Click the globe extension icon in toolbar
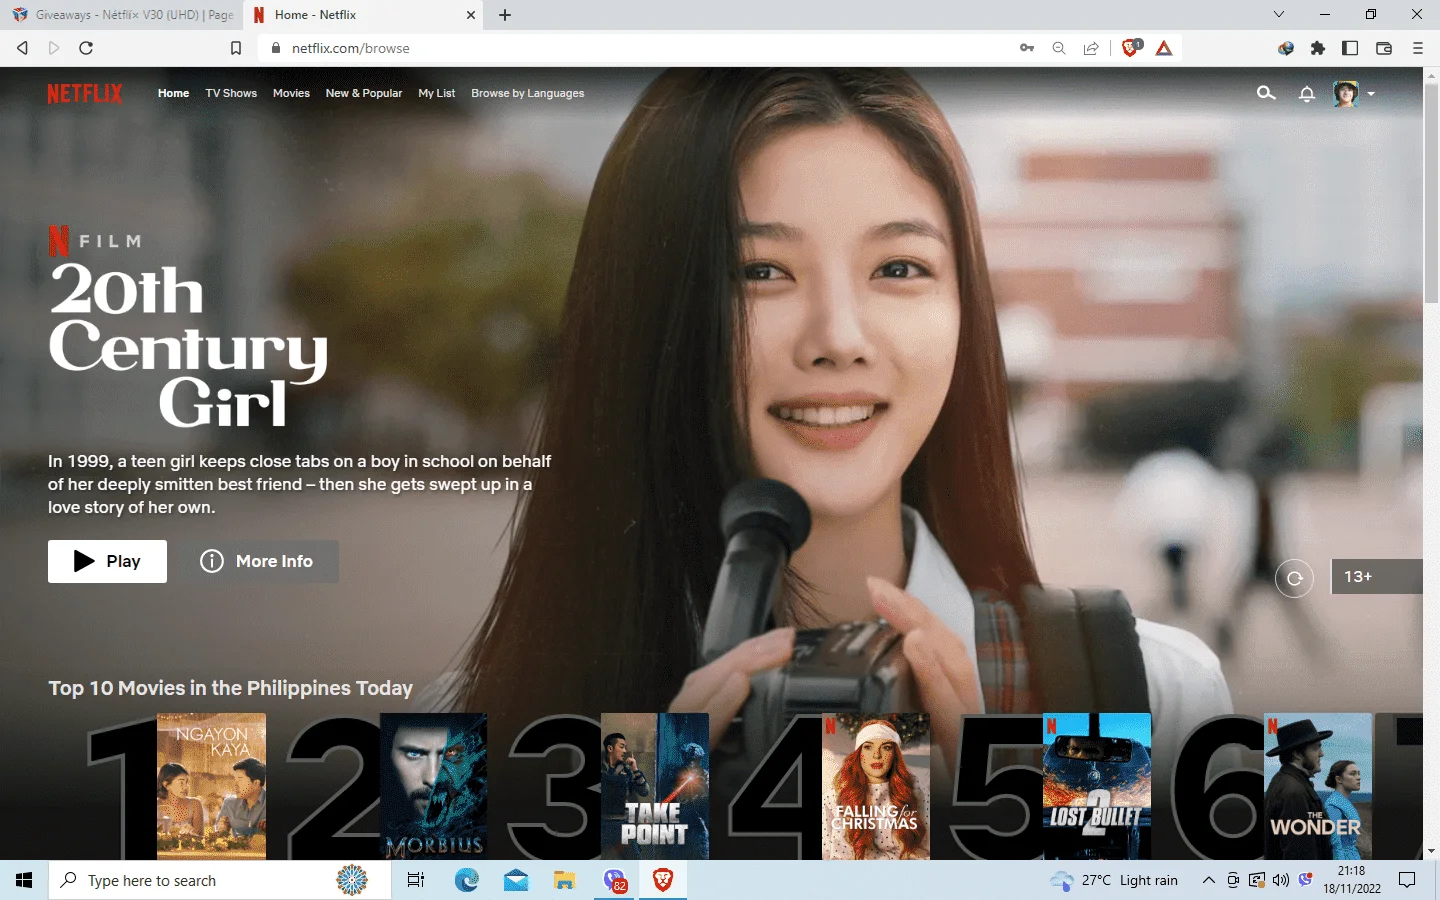The image size is (1440, 900). [1286, 48]
